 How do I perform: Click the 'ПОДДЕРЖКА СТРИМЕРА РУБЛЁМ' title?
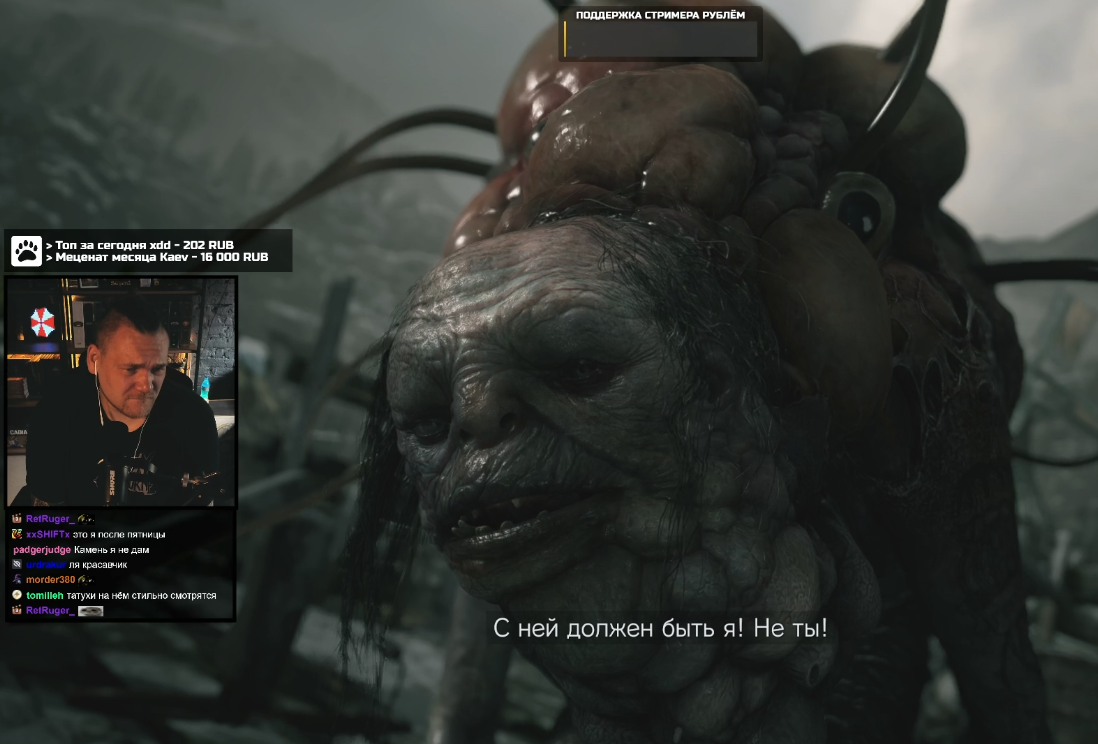[660, 15]
